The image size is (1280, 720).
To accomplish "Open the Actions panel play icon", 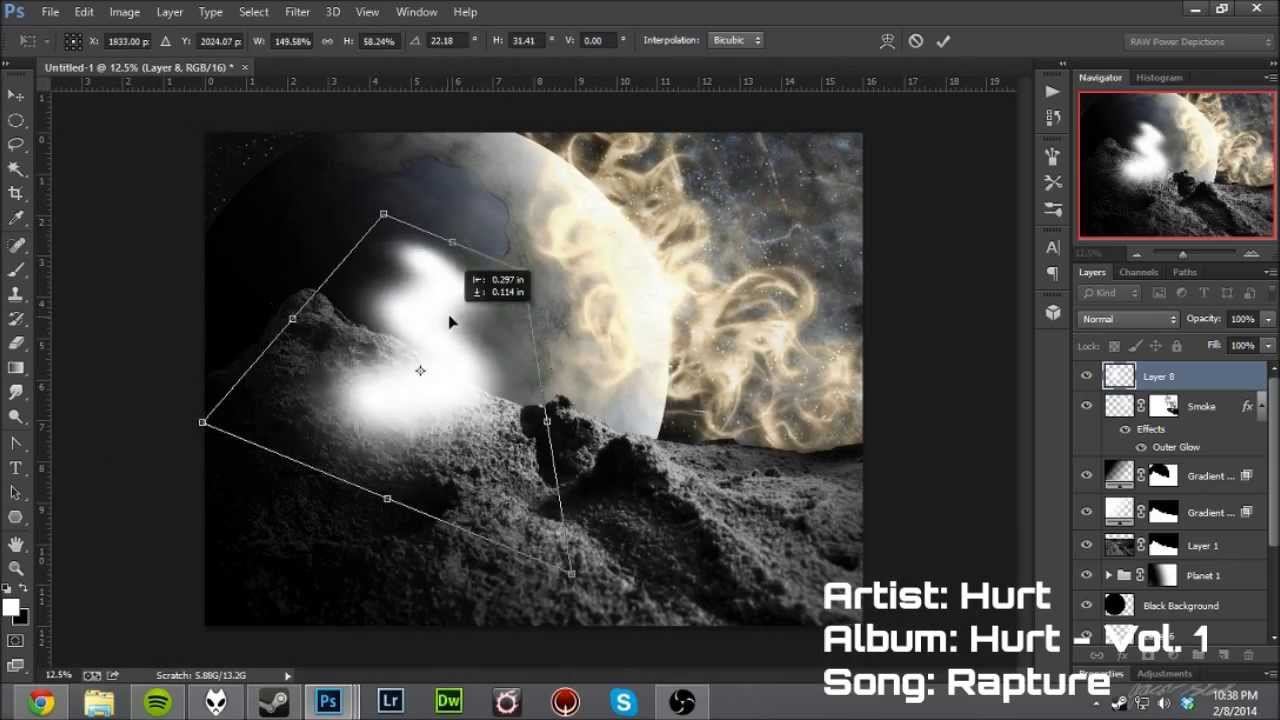I will [x=1052, y=91].
